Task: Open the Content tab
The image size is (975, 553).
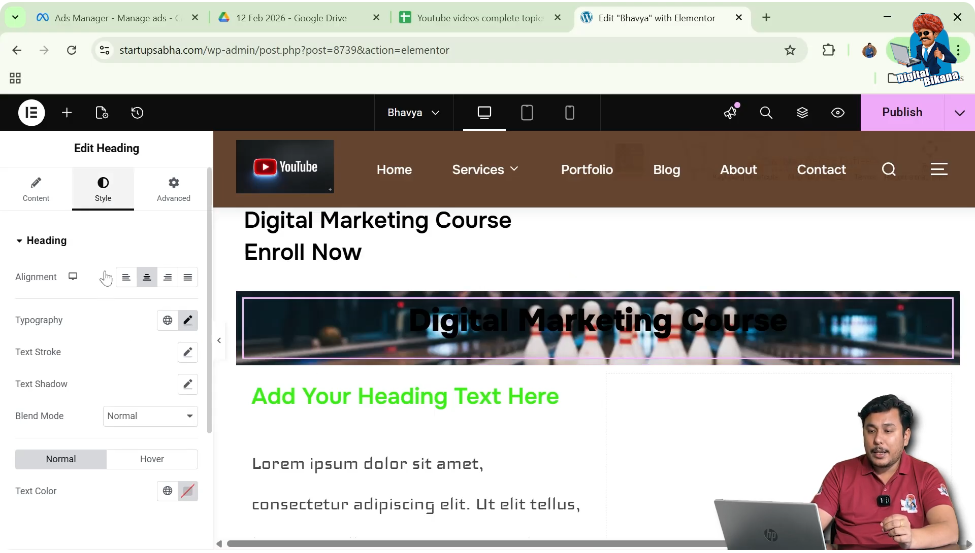Action: (x=36, y=189)
